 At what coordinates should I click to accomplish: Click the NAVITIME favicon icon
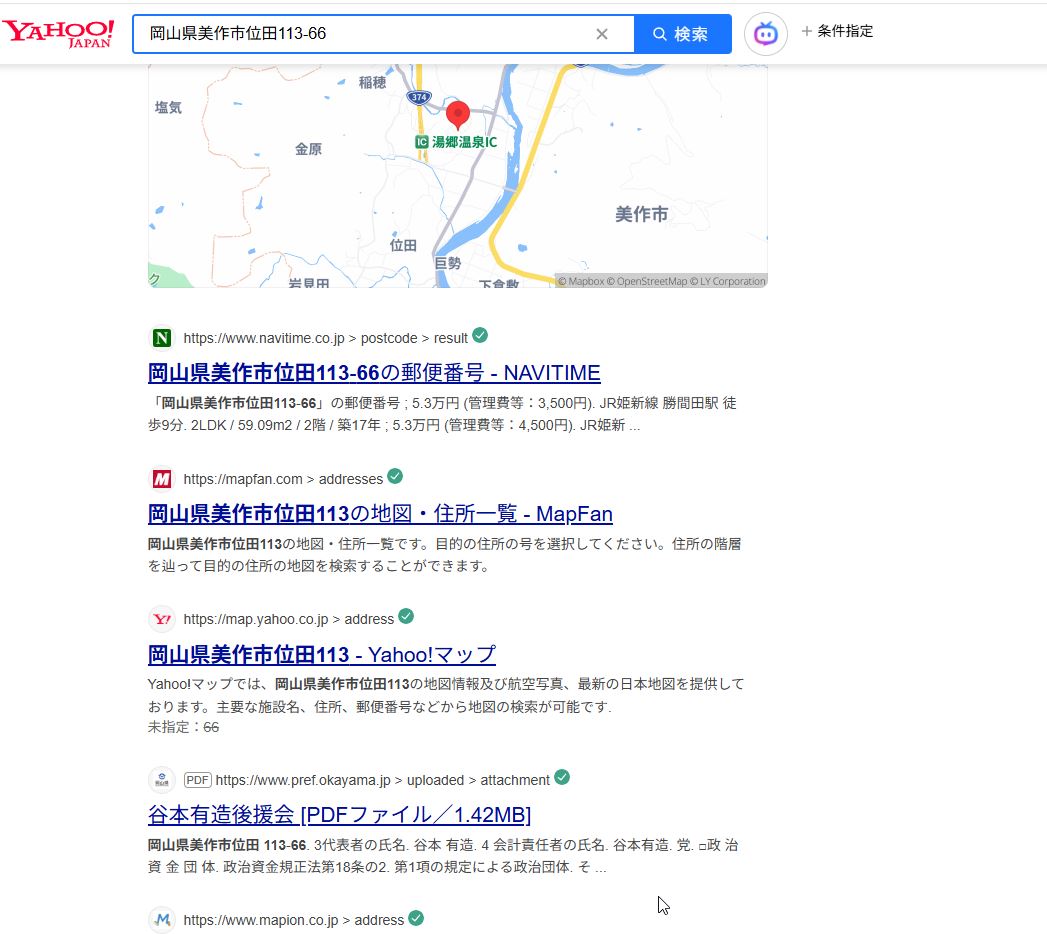[162, 338]
